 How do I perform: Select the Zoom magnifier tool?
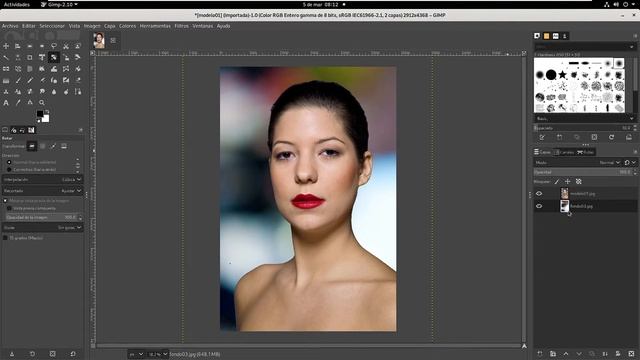(42, 103)
